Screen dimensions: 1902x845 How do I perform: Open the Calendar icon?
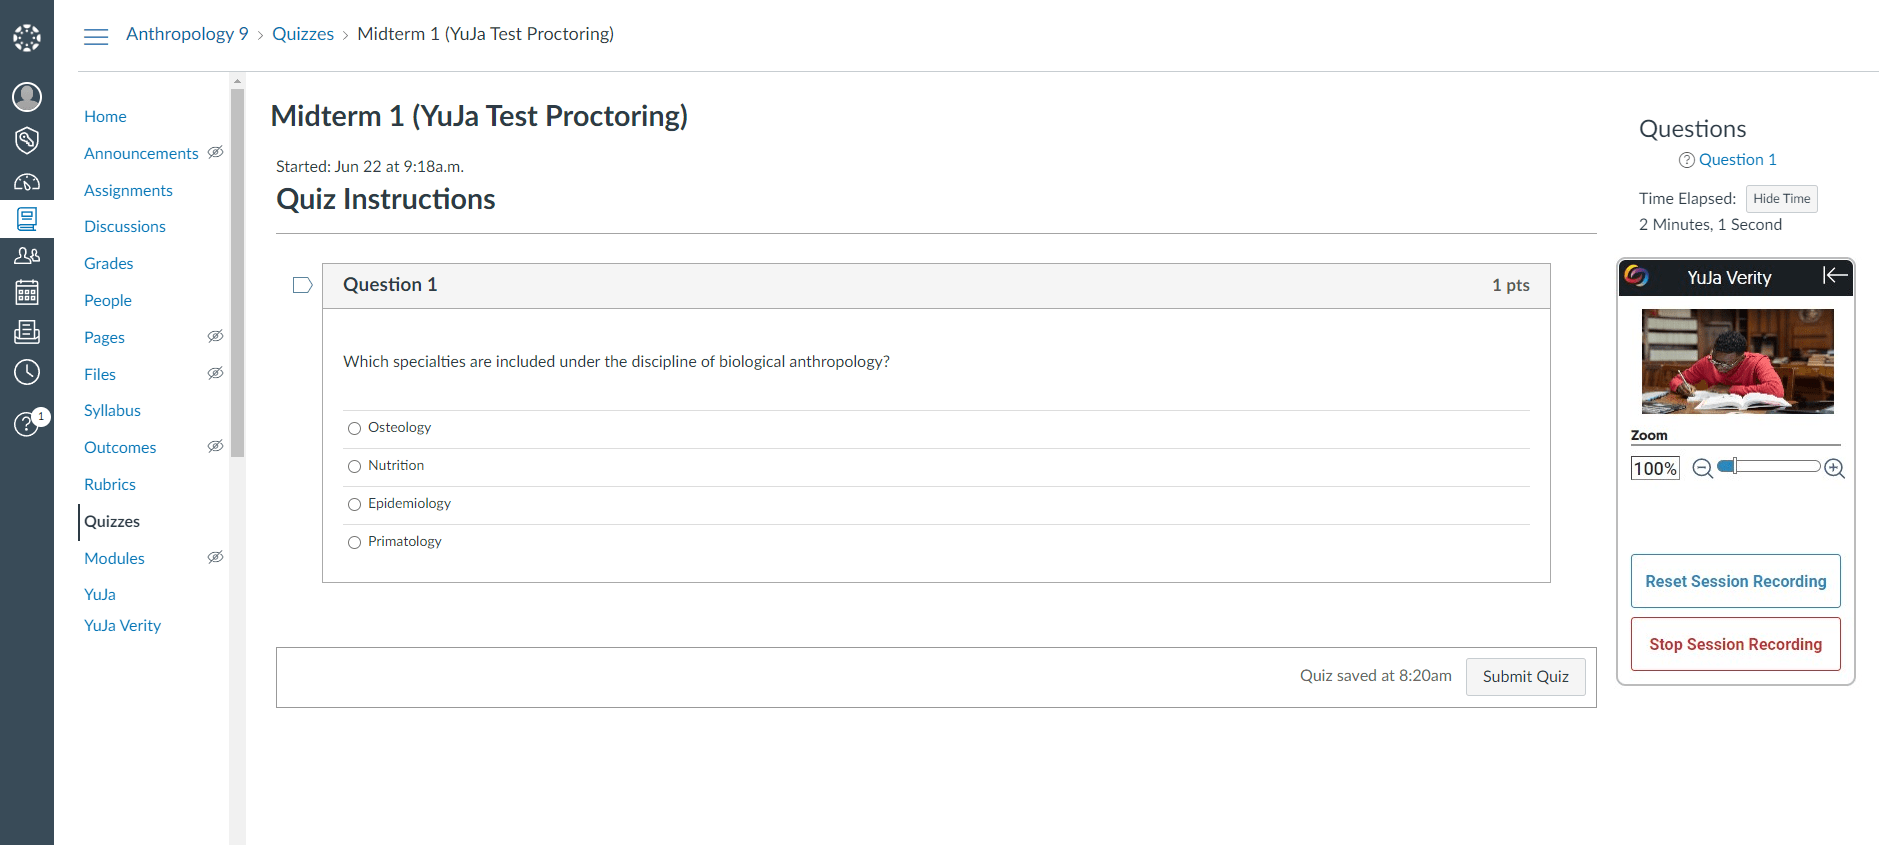(x=27, y=292)
